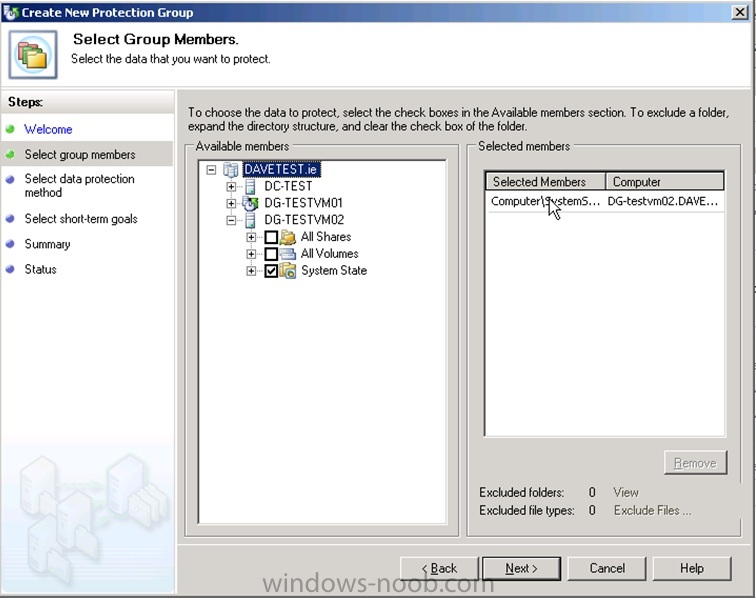
Task: Expand the System State node
Action: (x=251, y=271)
